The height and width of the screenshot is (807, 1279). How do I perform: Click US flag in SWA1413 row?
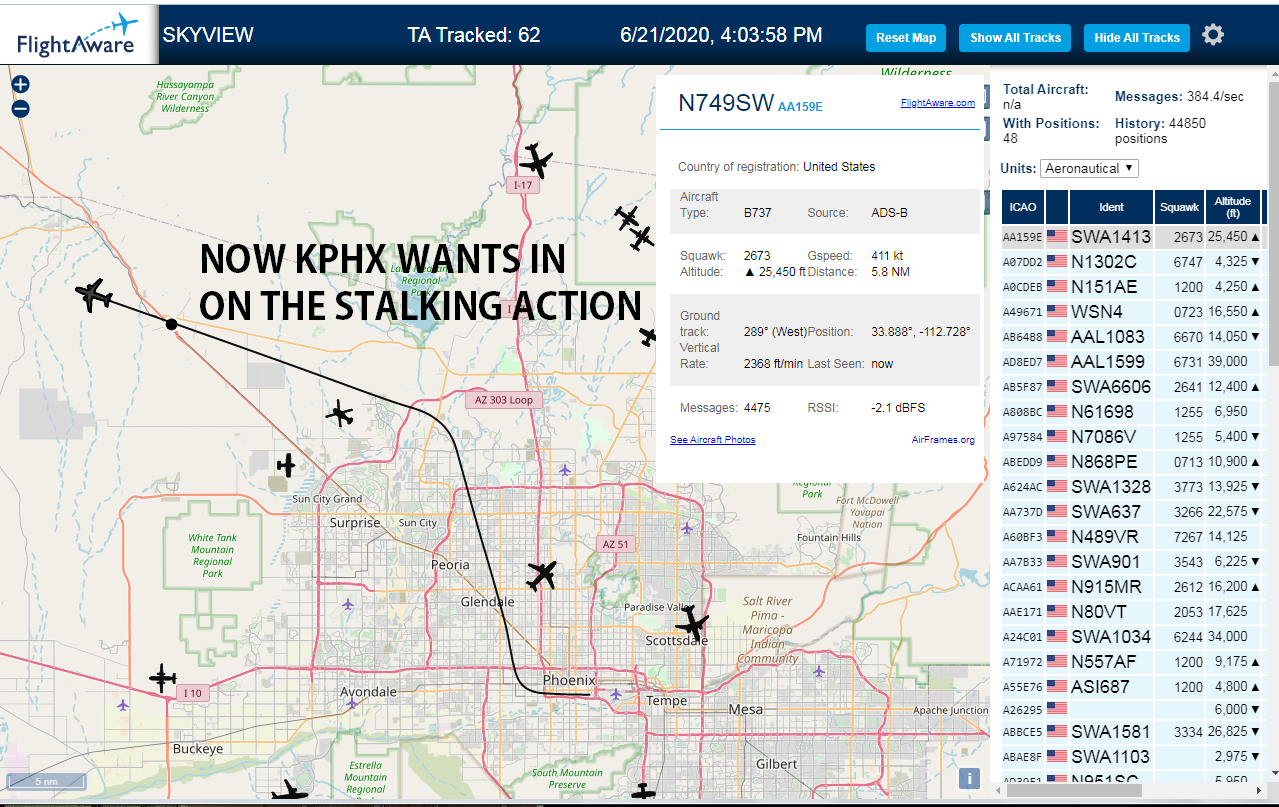click(1056, 237)
